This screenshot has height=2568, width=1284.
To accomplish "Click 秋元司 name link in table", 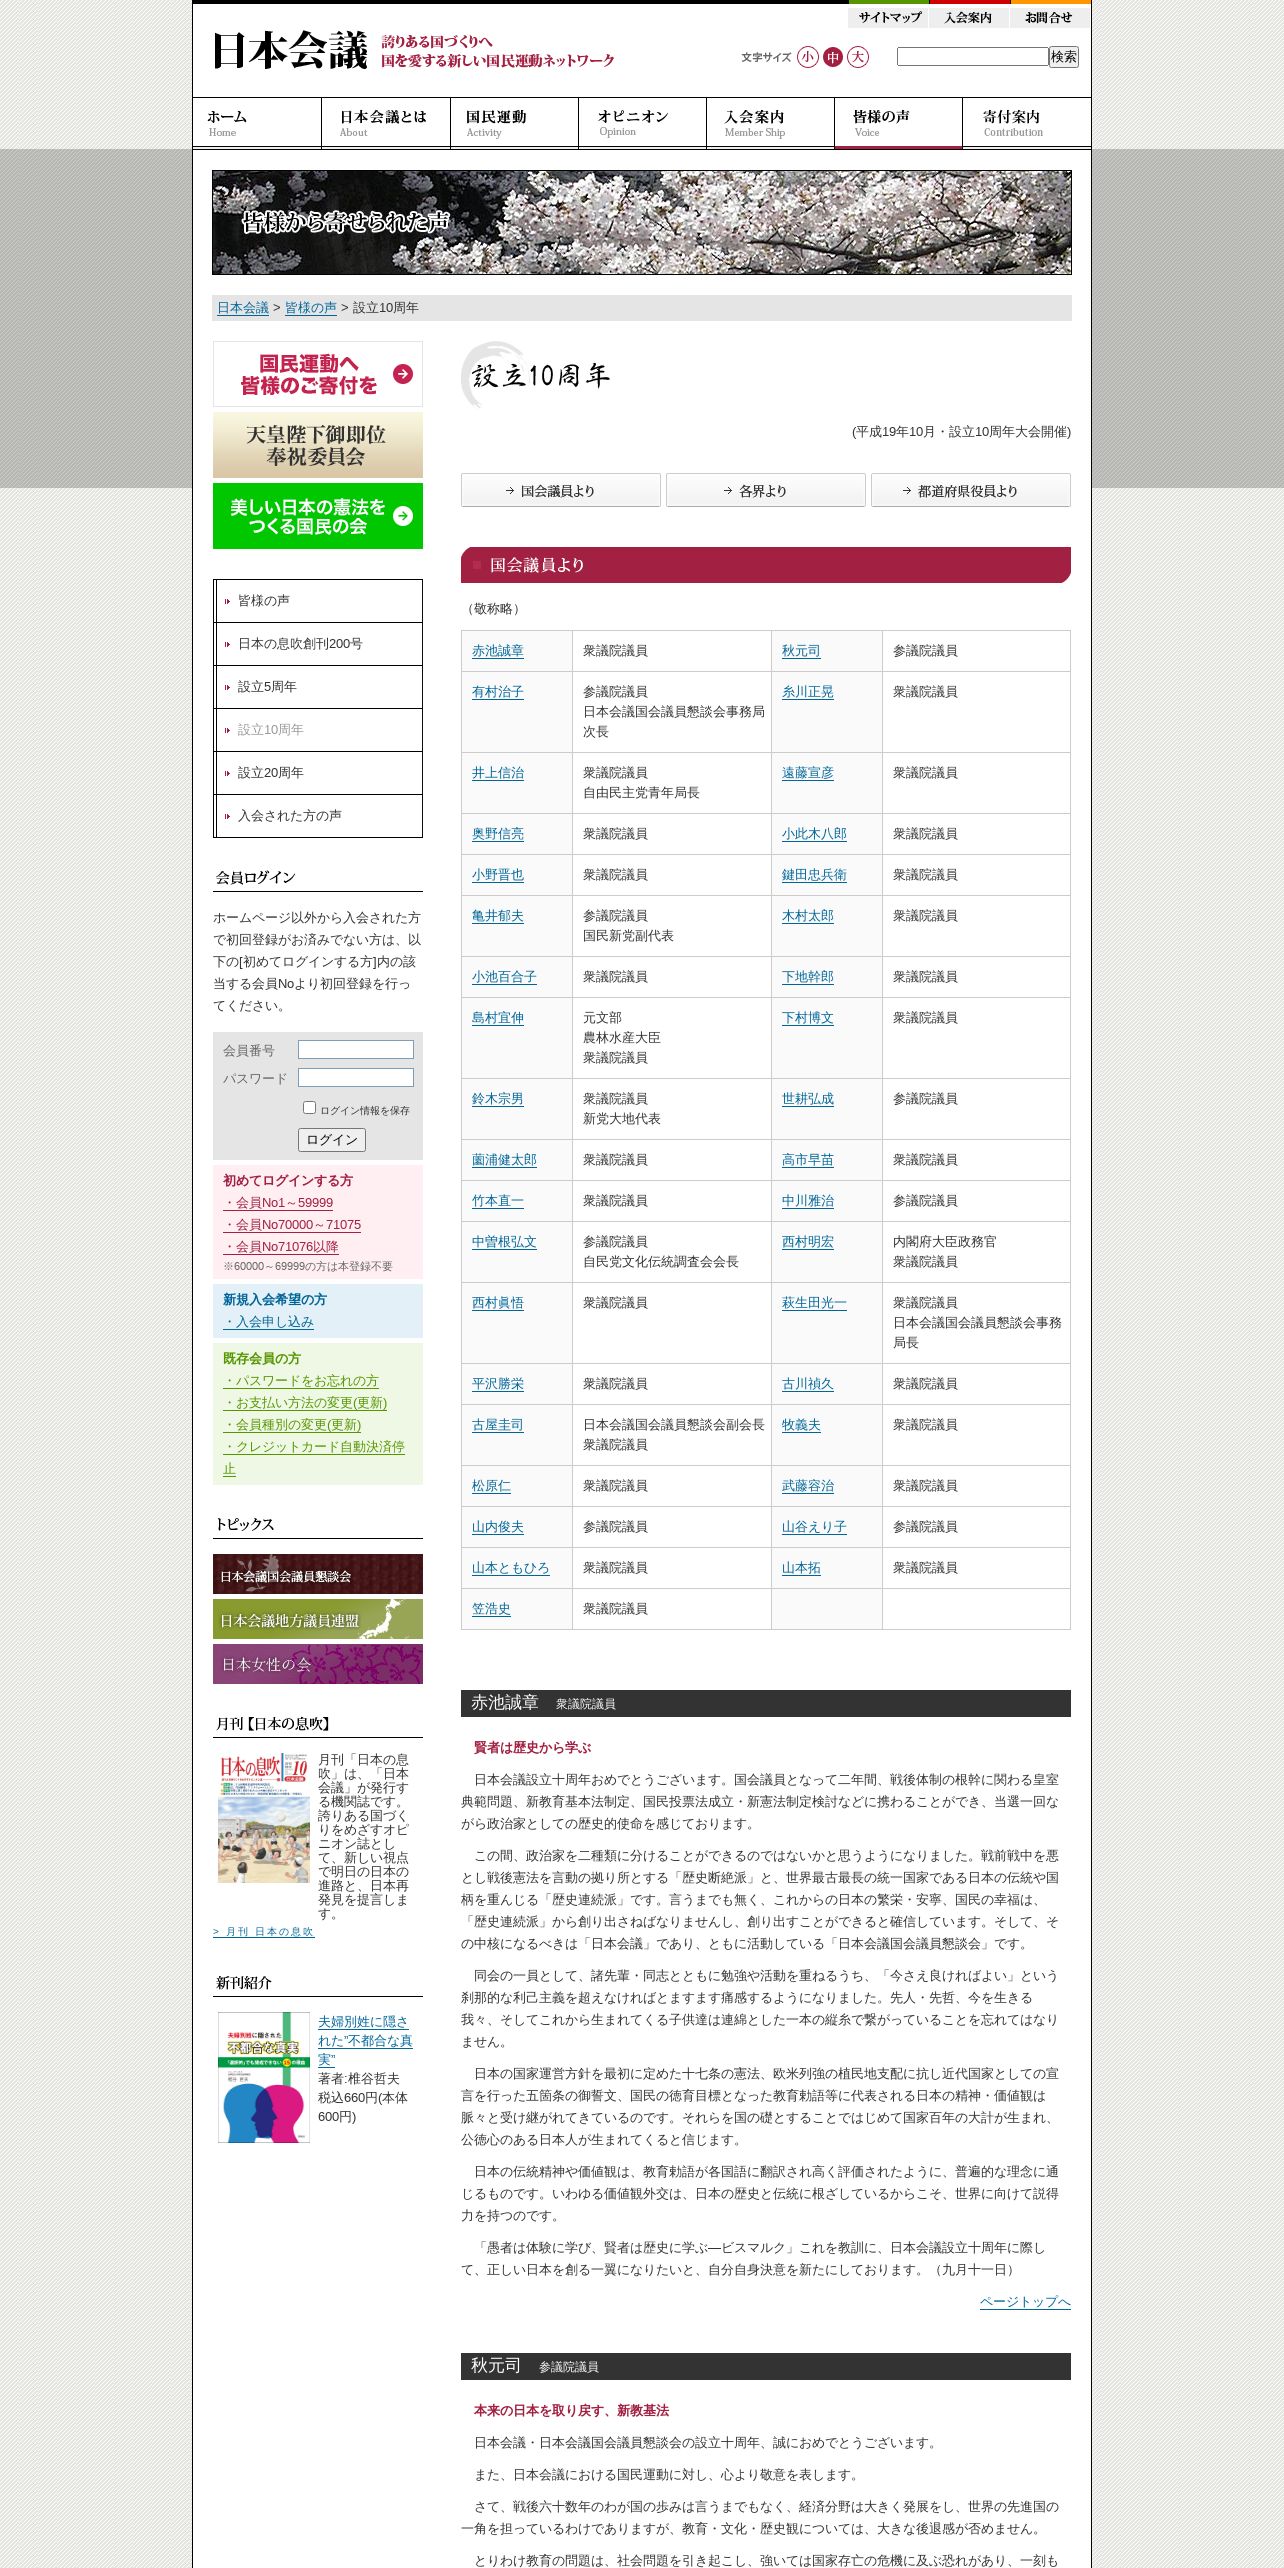I will [801, 651].
